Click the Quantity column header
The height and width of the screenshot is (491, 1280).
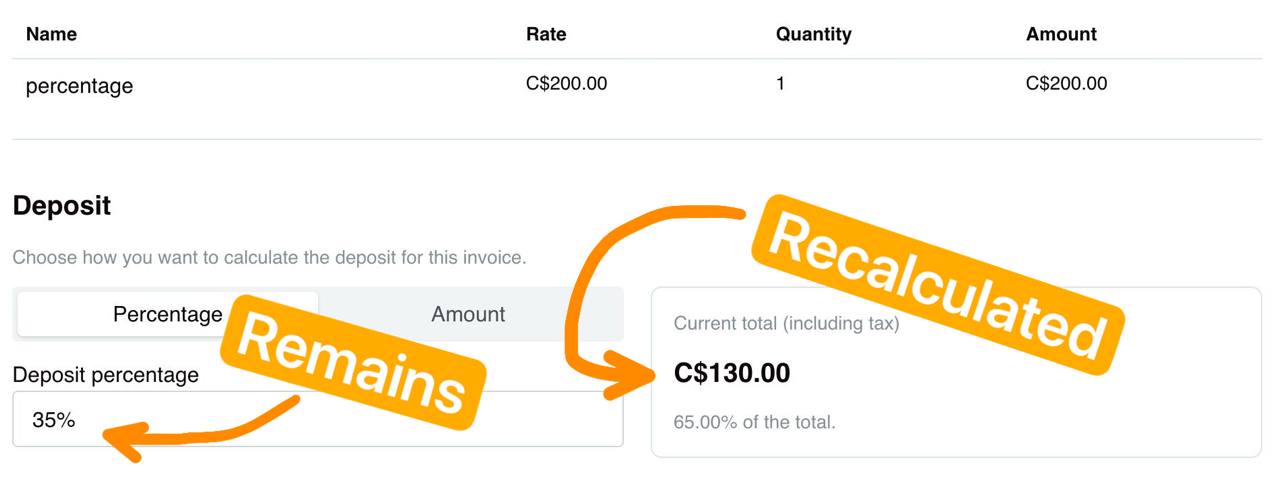(813, 34)
